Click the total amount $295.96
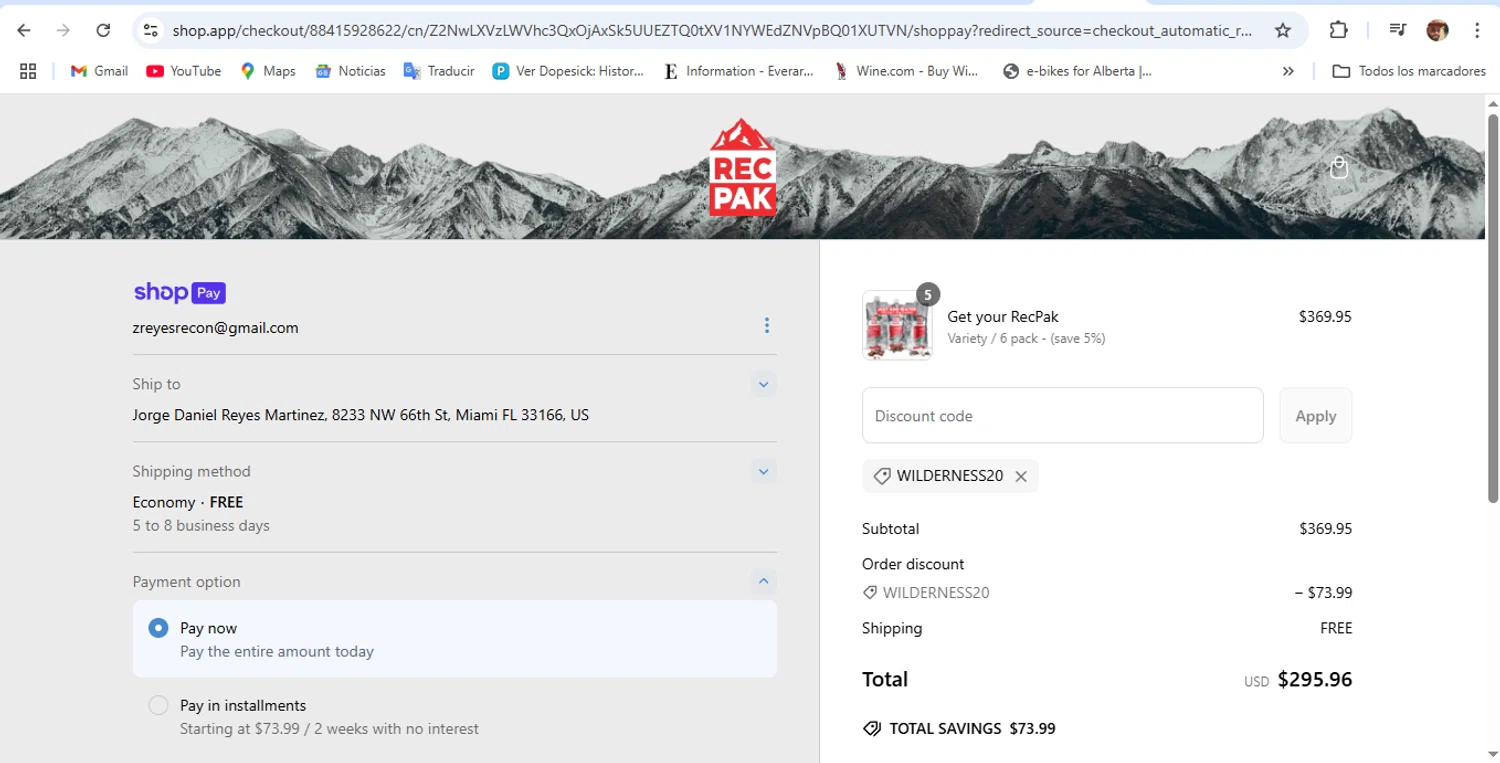 point(1315,680)
